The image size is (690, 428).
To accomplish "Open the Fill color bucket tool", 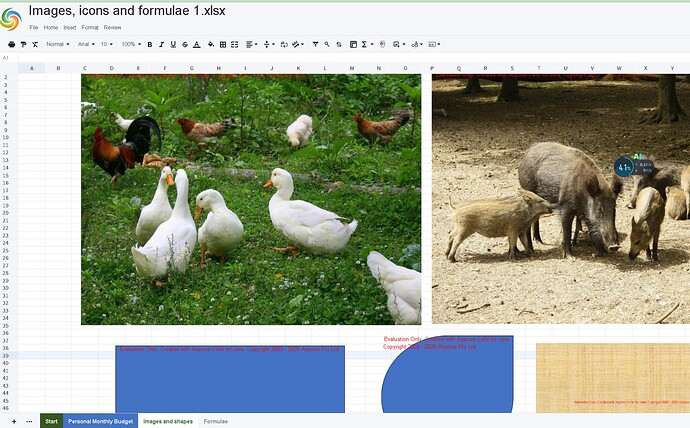I will tap(209, 44).
